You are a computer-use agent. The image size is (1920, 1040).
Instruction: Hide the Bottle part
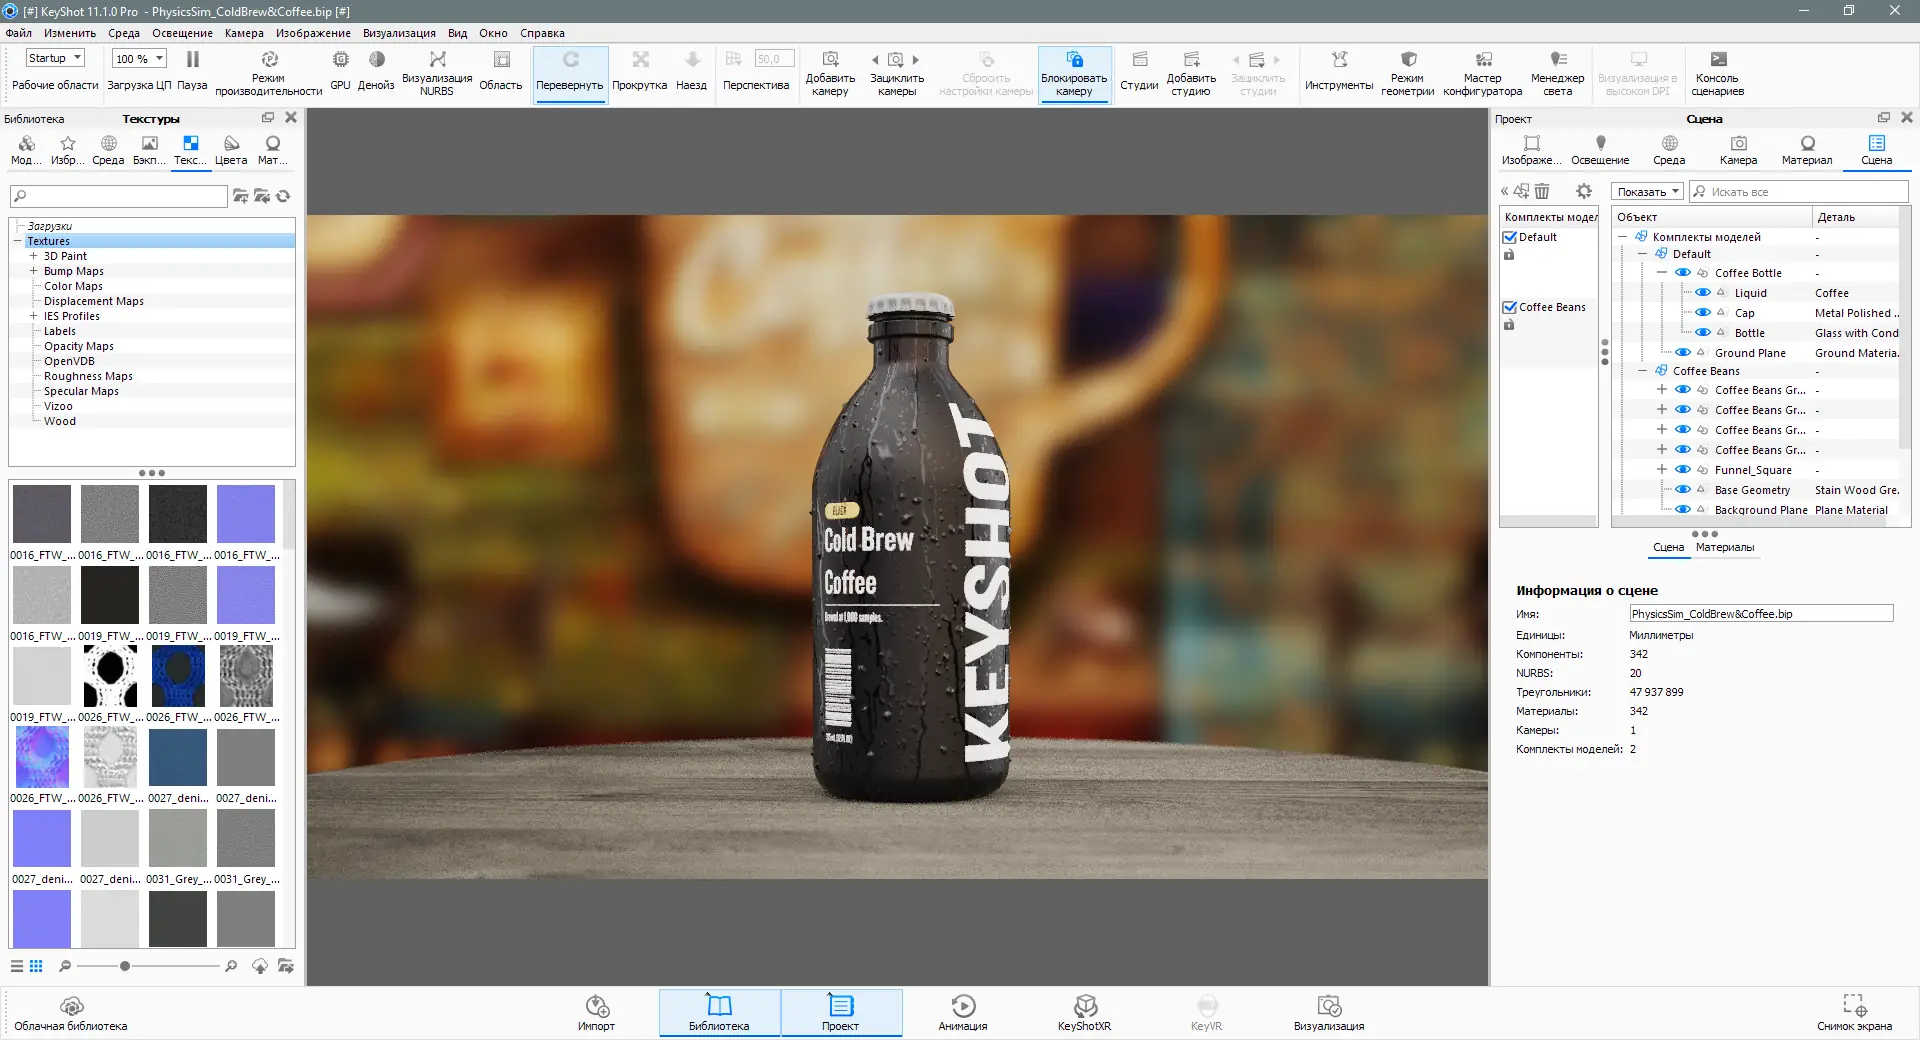point(1703,333)
